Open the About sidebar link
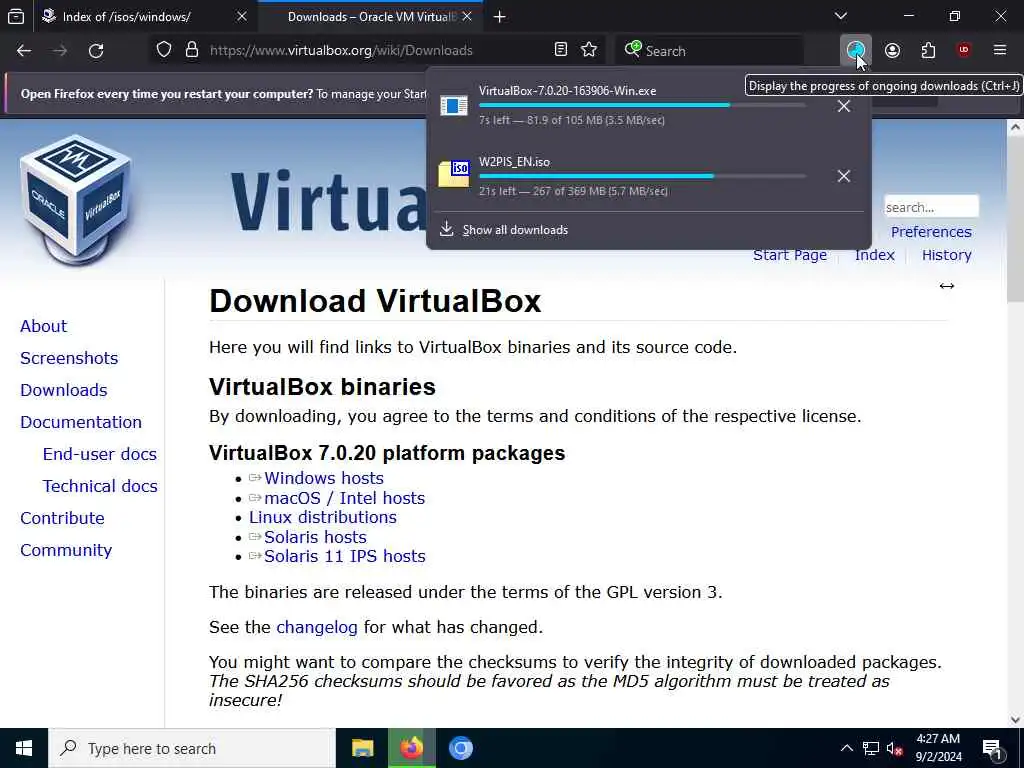The image size is (1024, 768). [43, 326]
